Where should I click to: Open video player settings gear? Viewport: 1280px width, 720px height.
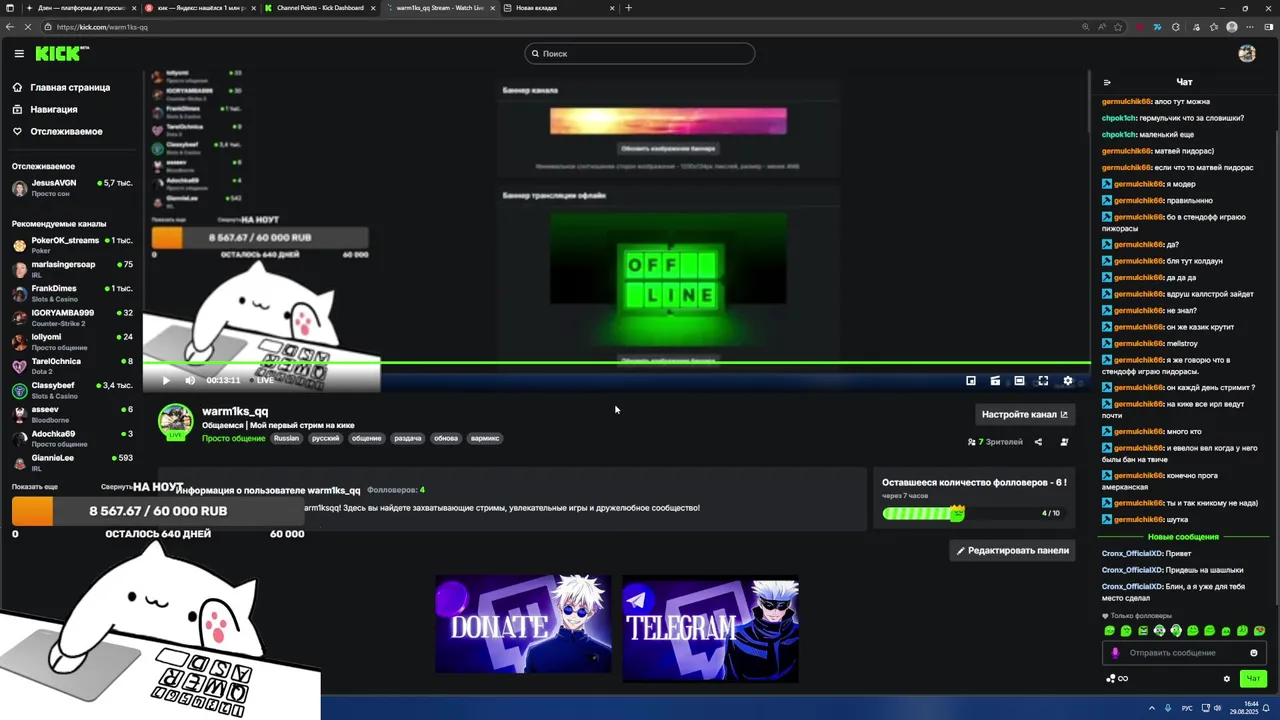(1067, 380)
